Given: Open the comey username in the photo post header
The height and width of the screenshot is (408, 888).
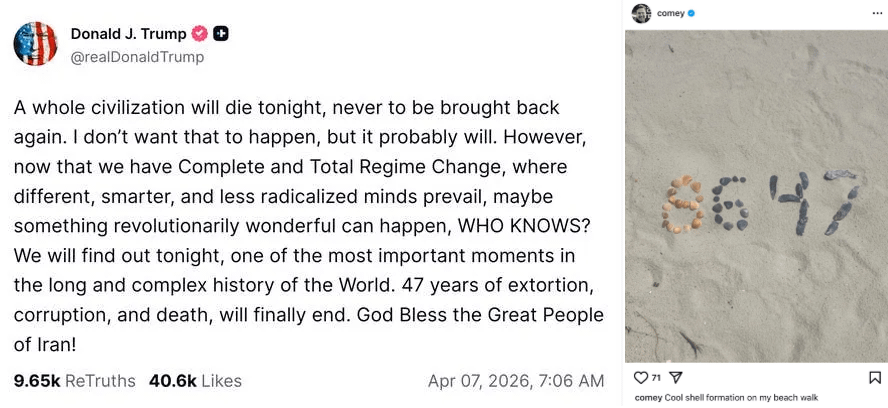Looking at the screenshot, I should 670,13.
